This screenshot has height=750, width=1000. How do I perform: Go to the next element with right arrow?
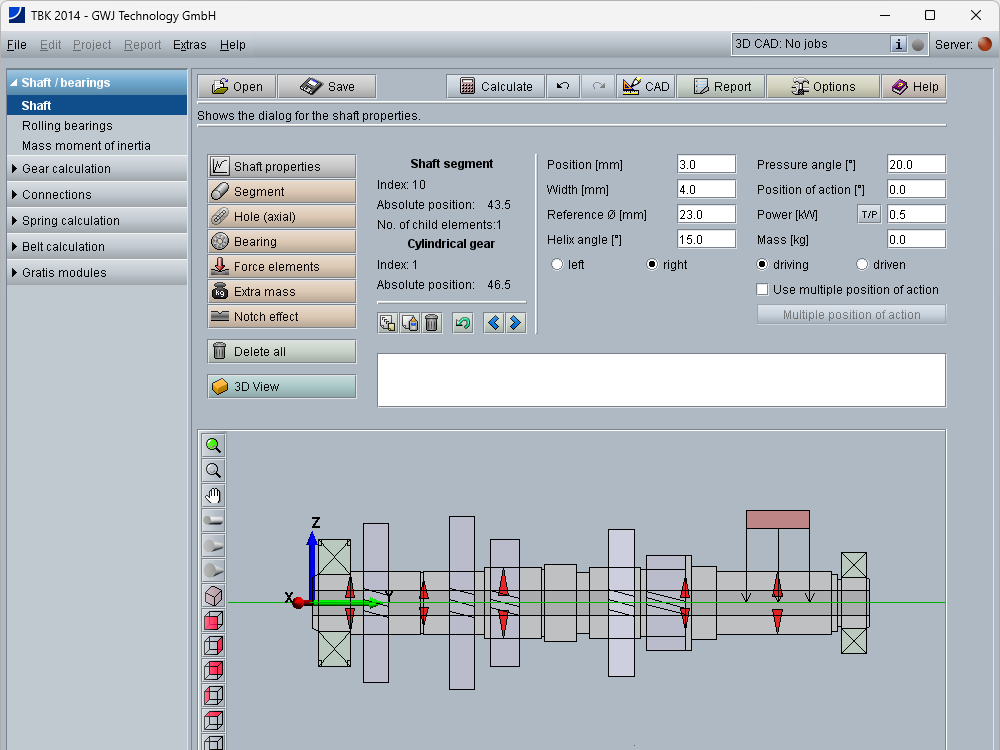[515, 323]
